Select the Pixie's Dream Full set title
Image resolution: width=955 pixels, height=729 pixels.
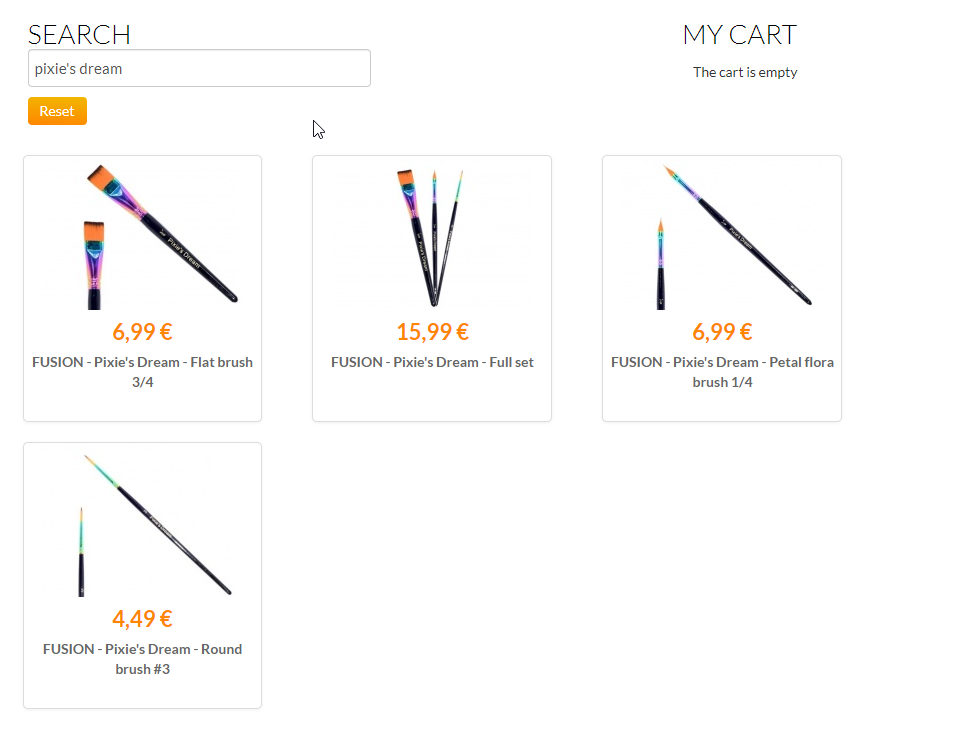(x=432, y=362)
